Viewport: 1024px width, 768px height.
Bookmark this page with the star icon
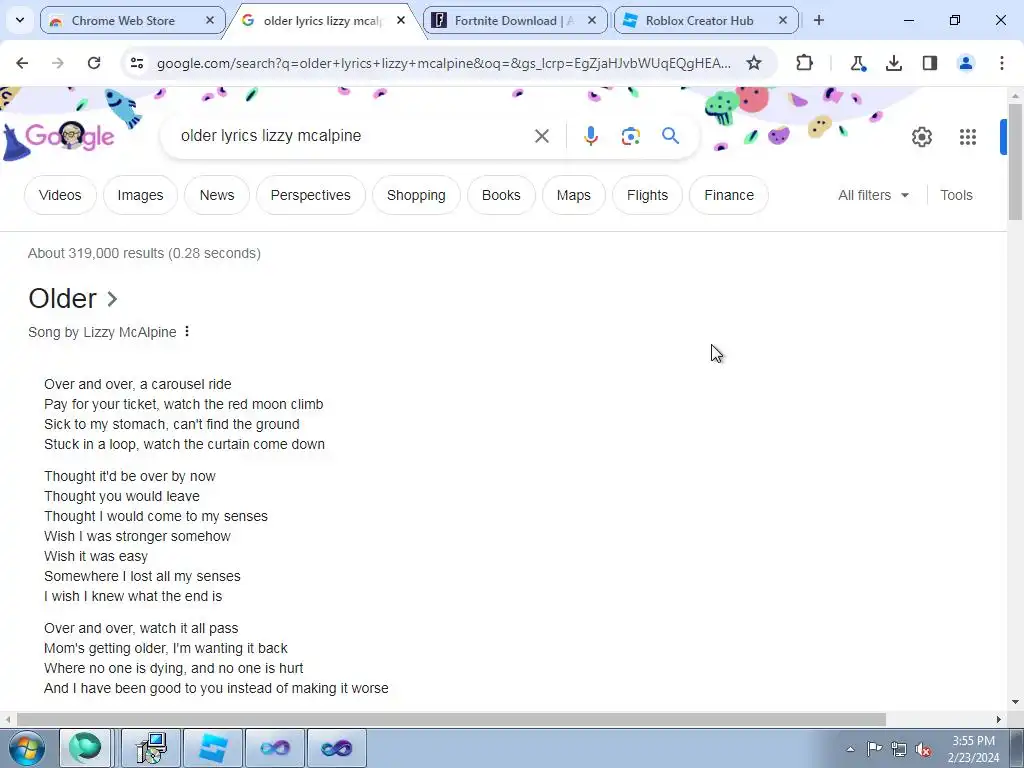tap(754, 63)
